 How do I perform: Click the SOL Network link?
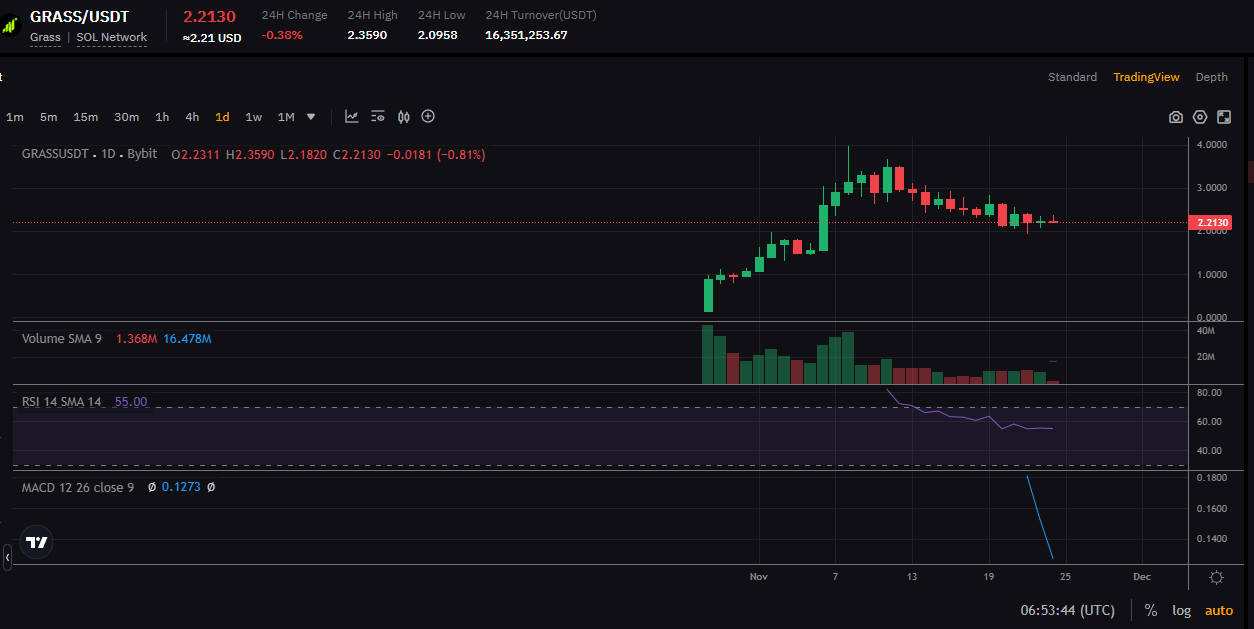coord(112,37)
